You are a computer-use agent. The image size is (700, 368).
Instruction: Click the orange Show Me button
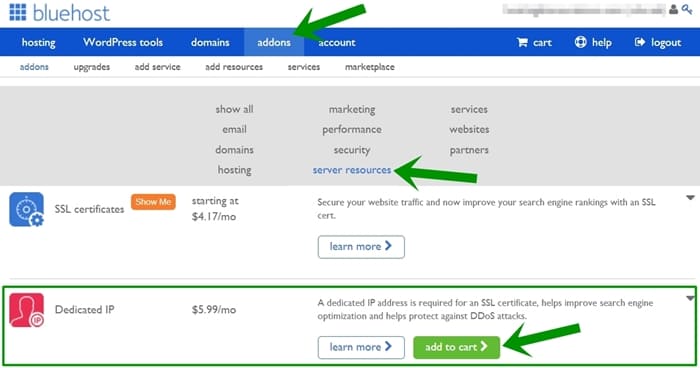(153, 202)
